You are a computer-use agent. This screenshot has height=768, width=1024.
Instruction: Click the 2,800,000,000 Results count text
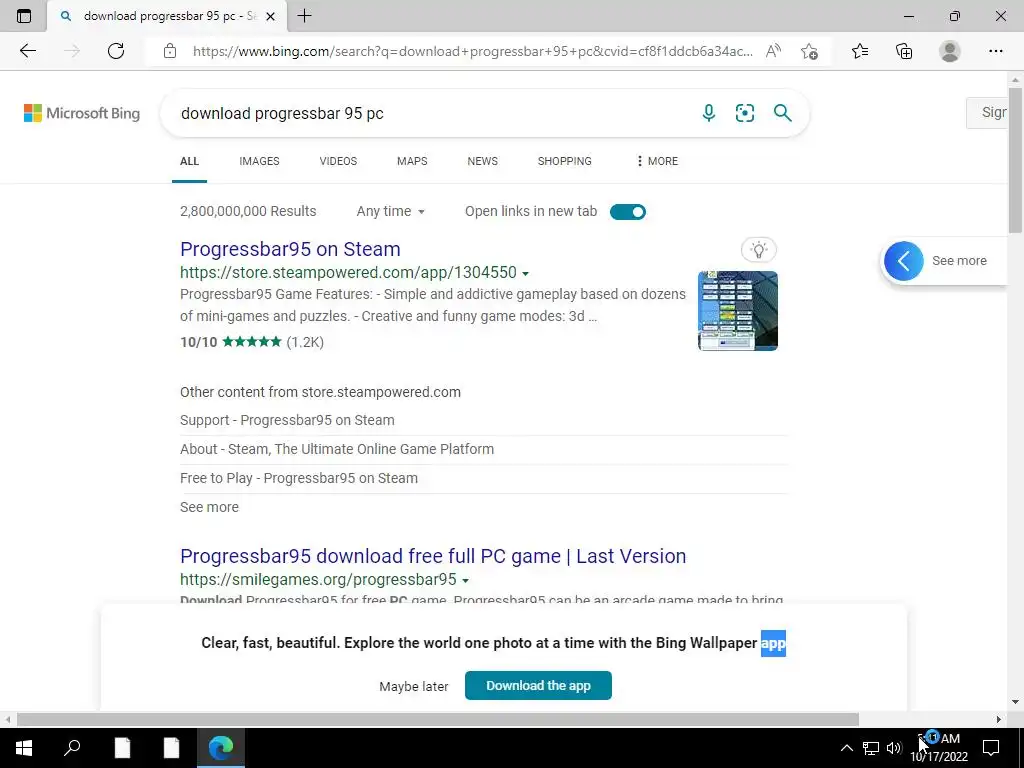coord(248,212)
